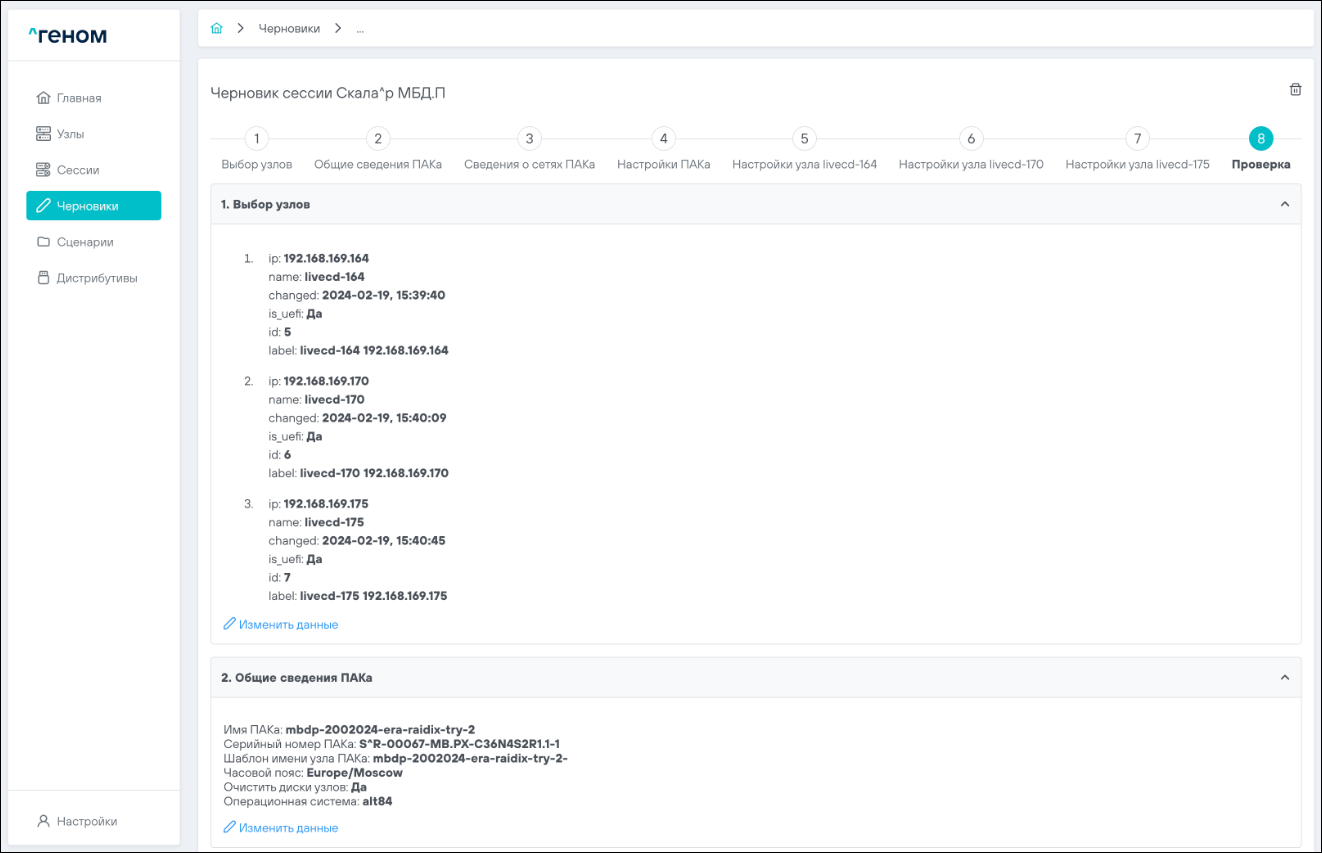Open step 4 Настройки ПАКа

click(663, 139)
